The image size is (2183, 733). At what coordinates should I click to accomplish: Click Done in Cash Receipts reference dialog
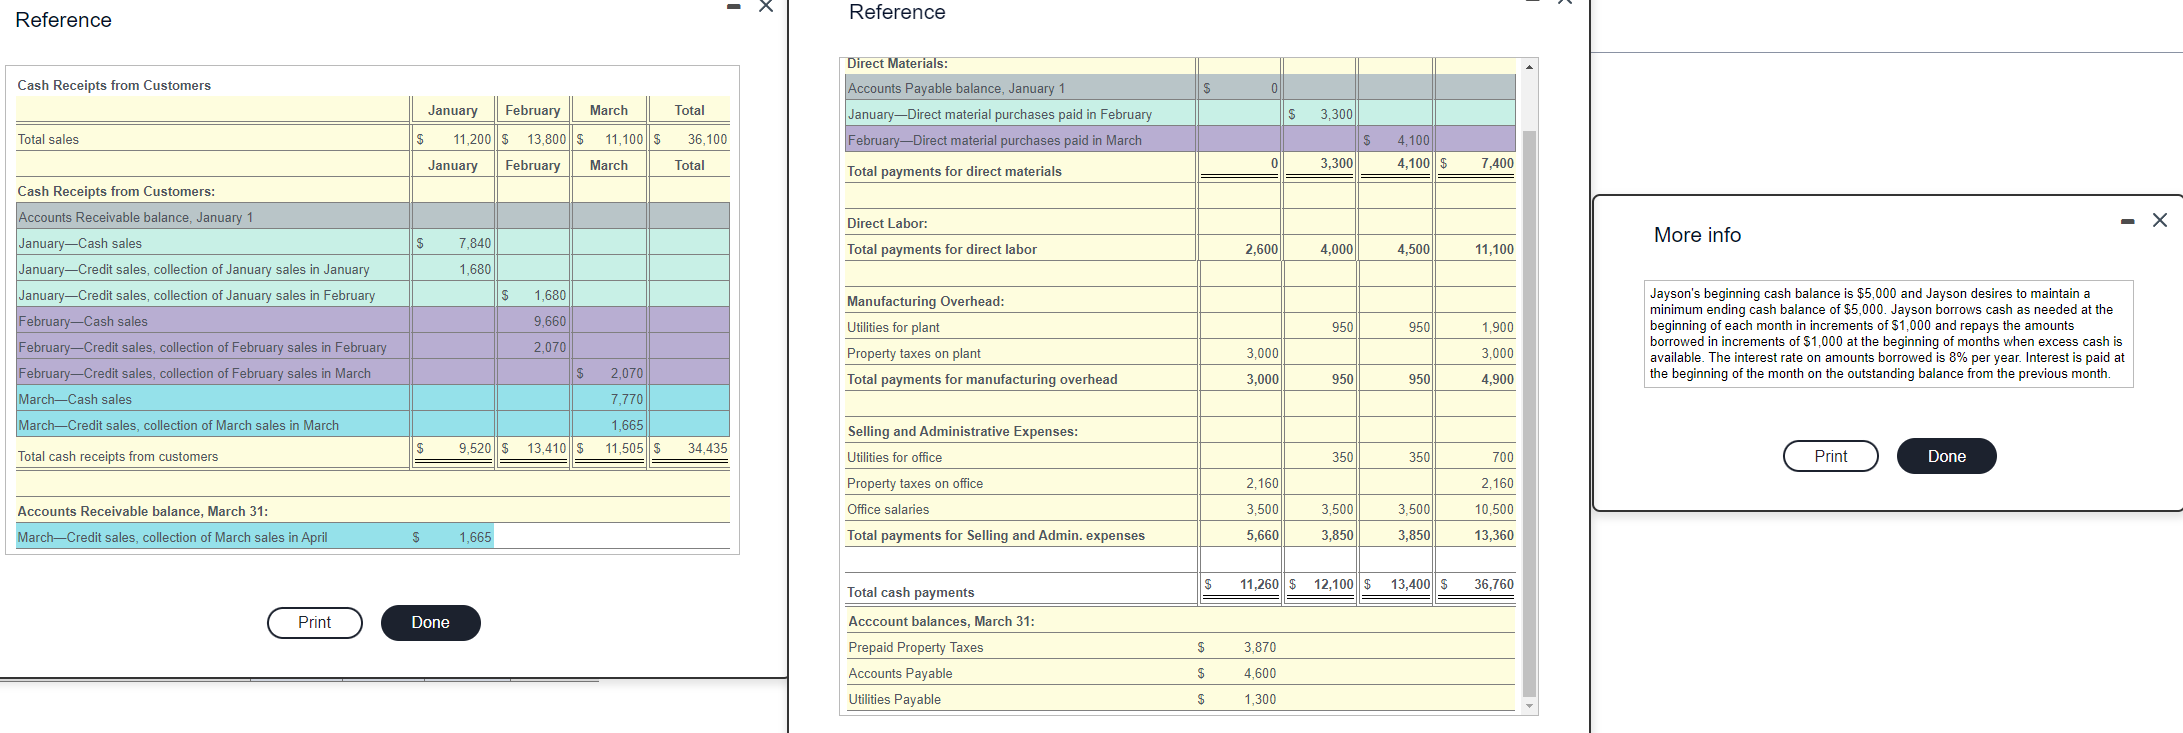[430, 622]
